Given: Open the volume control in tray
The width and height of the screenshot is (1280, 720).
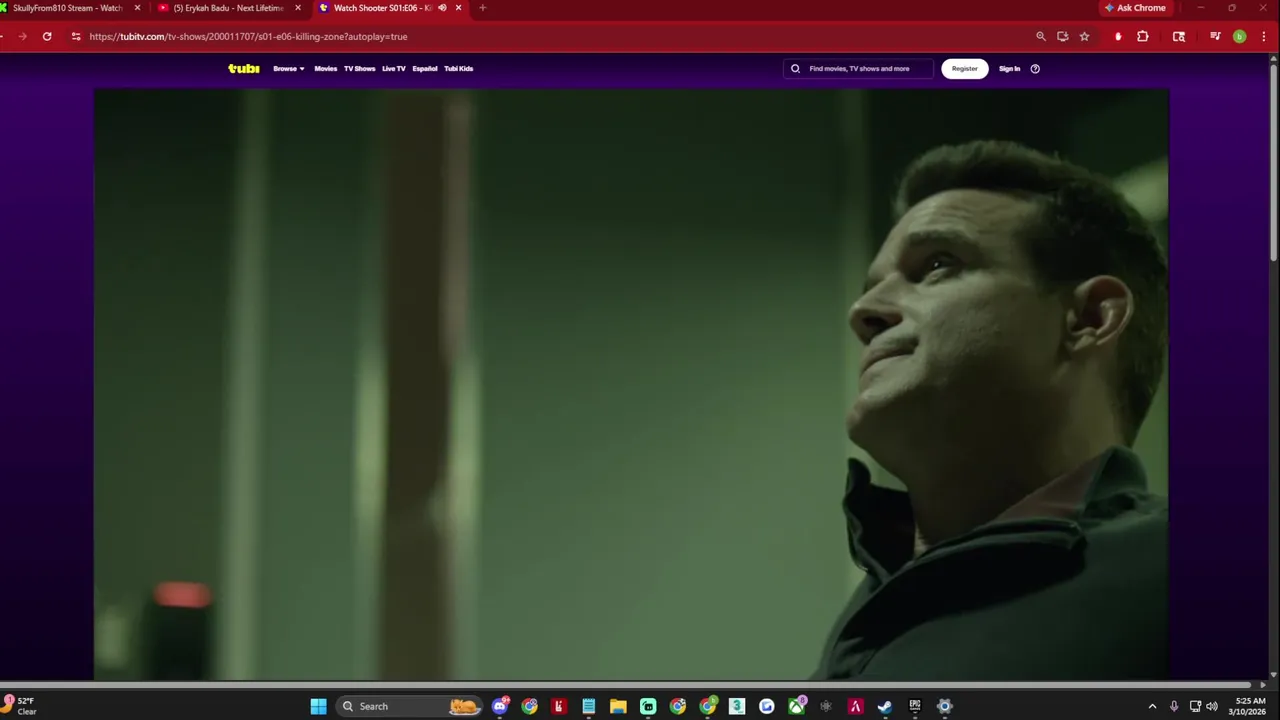Looking at the screenshot, I should tap(1212, 706).
